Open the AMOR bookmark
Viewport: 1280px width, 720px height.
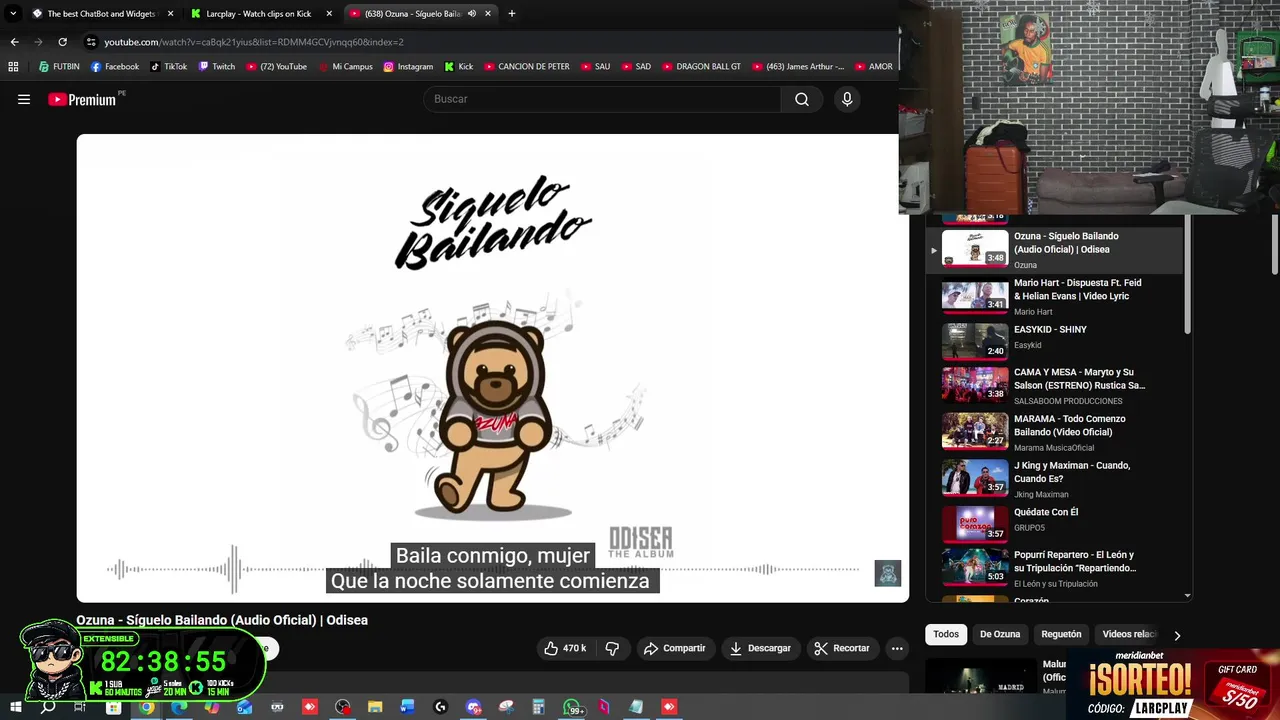point(872,67)
